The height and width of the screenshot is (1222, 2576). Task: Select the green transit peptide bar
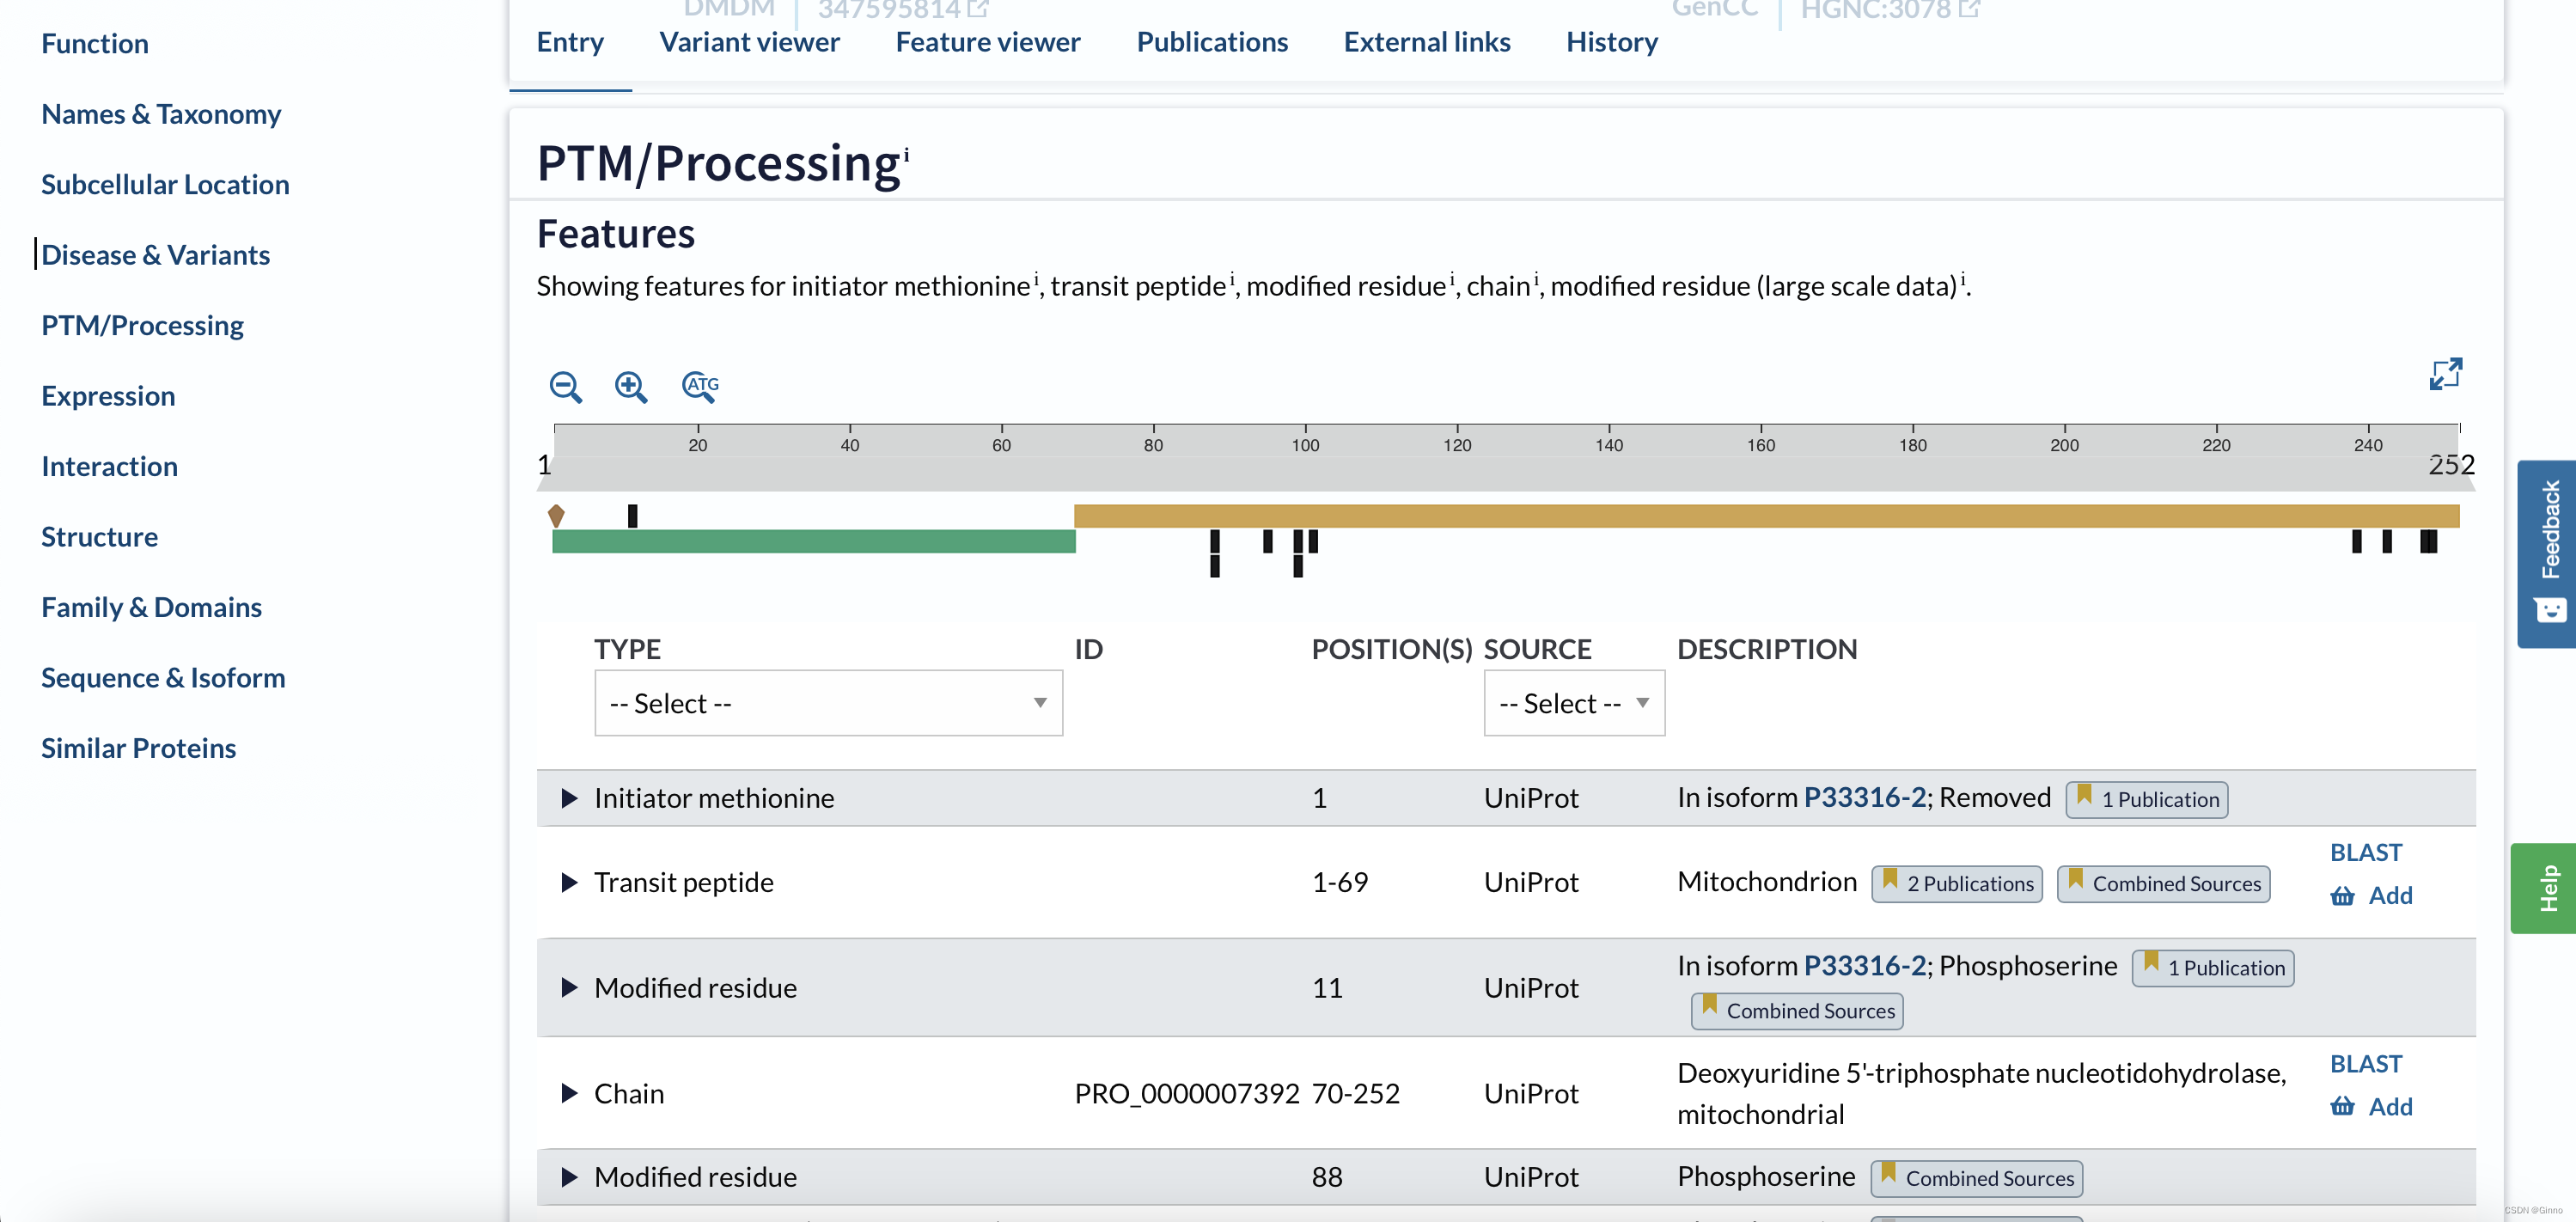(x=814, y=541)
